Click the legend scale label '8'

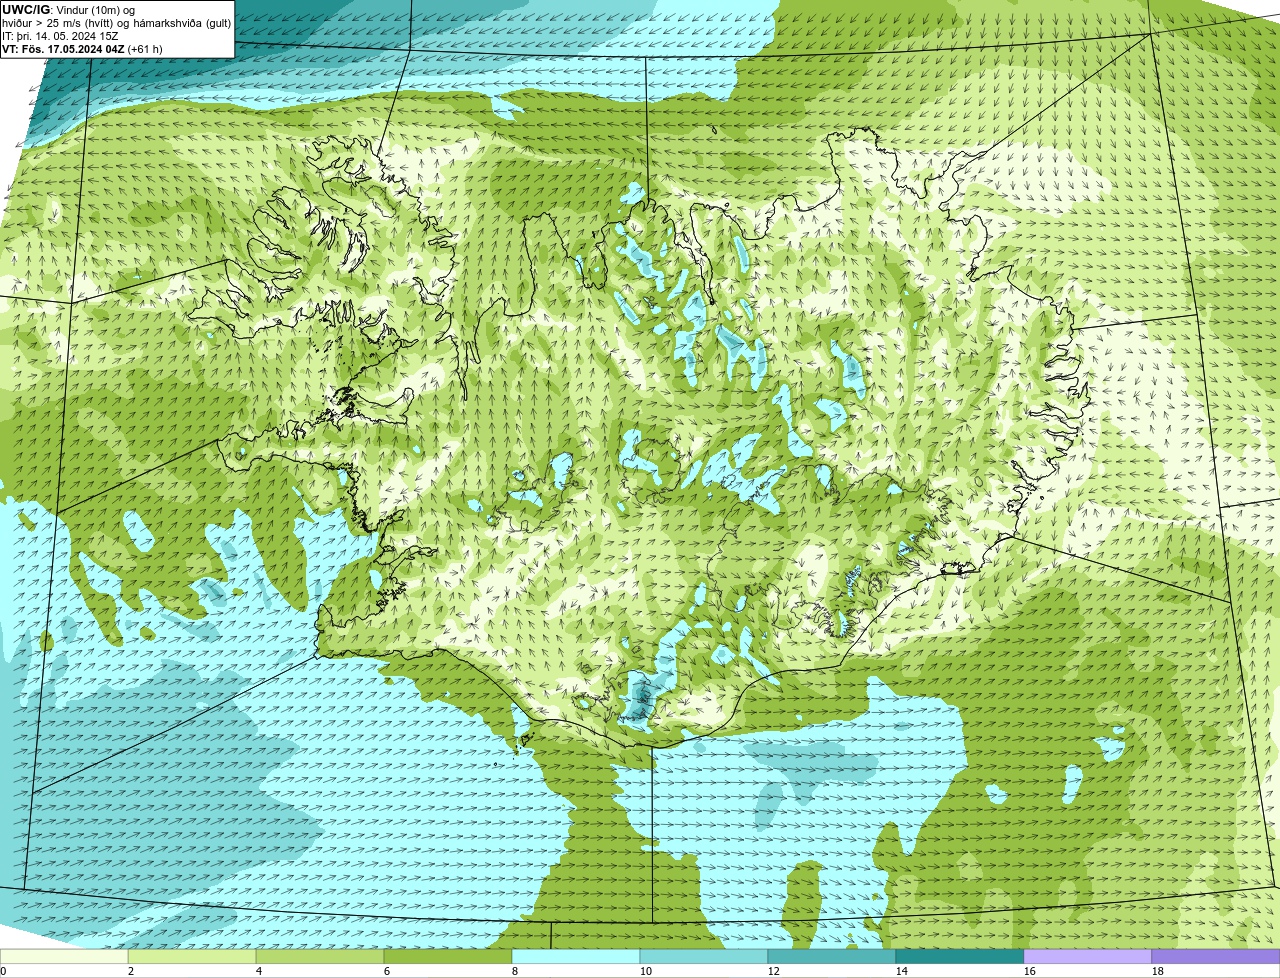click(515, 971)
